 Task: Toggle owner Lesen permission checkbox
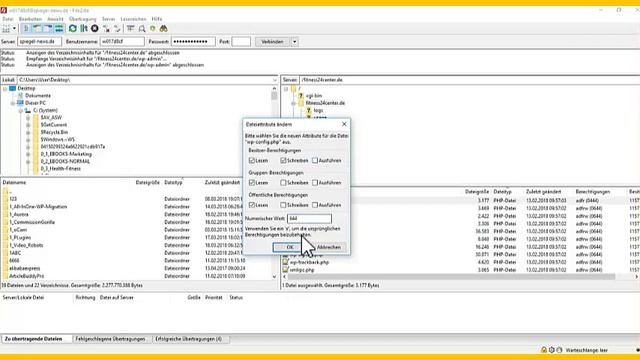(252, 160)
